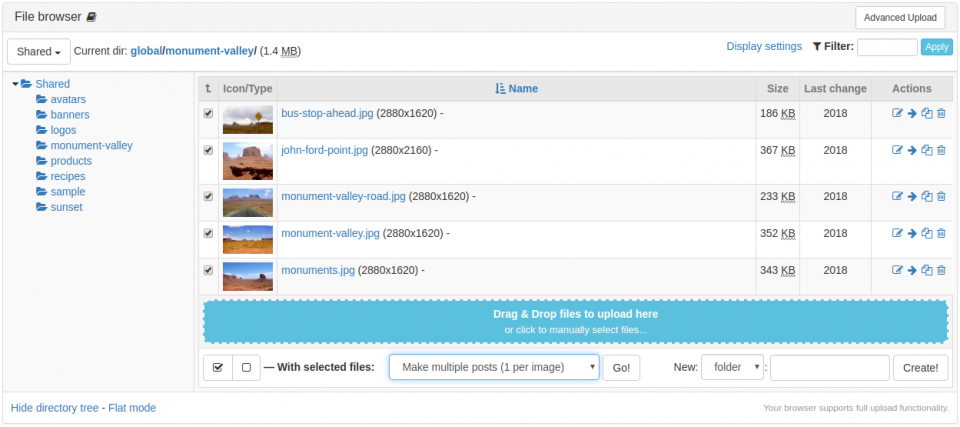Navigate to global in current dir path
Screen dimensions: 960x427
[146, 51]
